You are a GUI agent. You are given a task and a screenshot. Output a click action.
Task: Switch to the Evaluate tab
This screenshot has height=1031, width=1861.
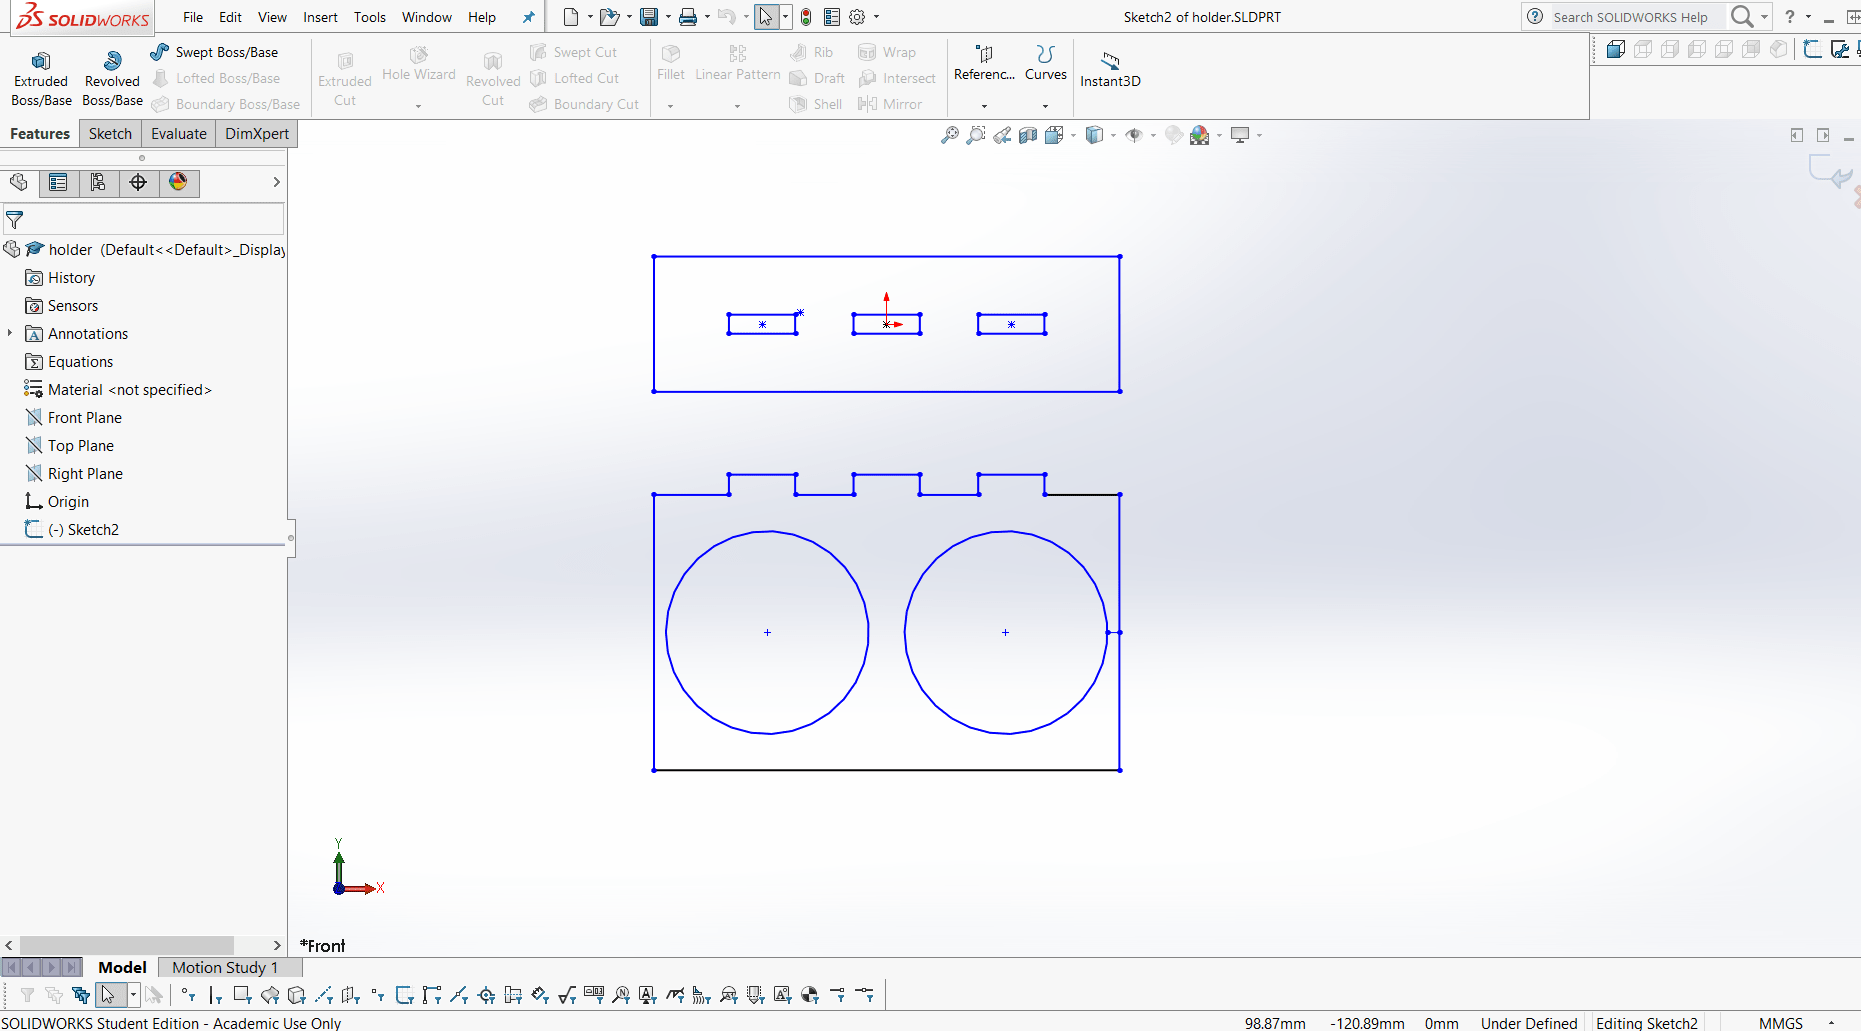(179, 134)
